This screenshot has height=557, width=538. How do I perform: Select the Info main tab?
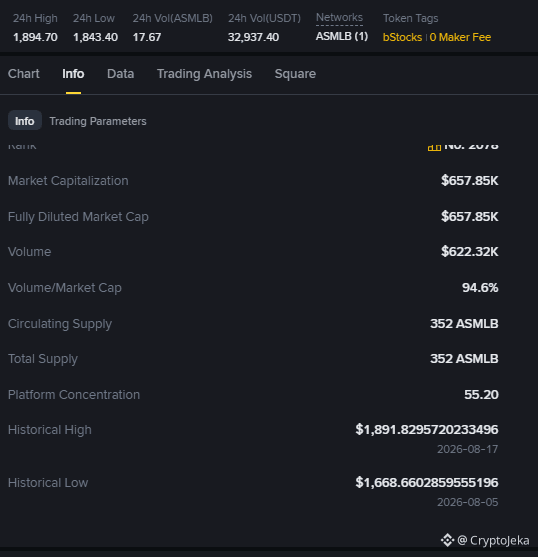[73, 74]
